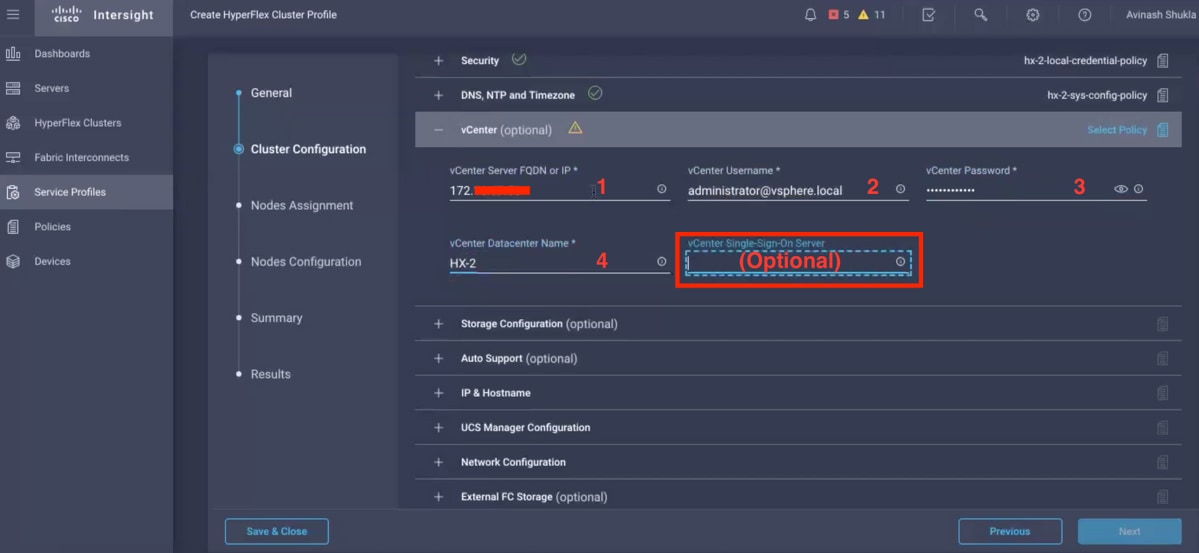Viewport: 1199px width, 553px height.
Task: Click policy icon in Storage Configuration row
Action: coord(1162,324)
